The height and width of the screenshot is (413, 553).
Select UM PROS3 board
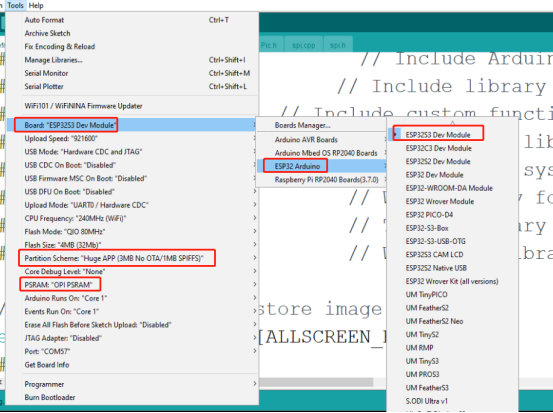pyautogui.click(x=453, y=374)
